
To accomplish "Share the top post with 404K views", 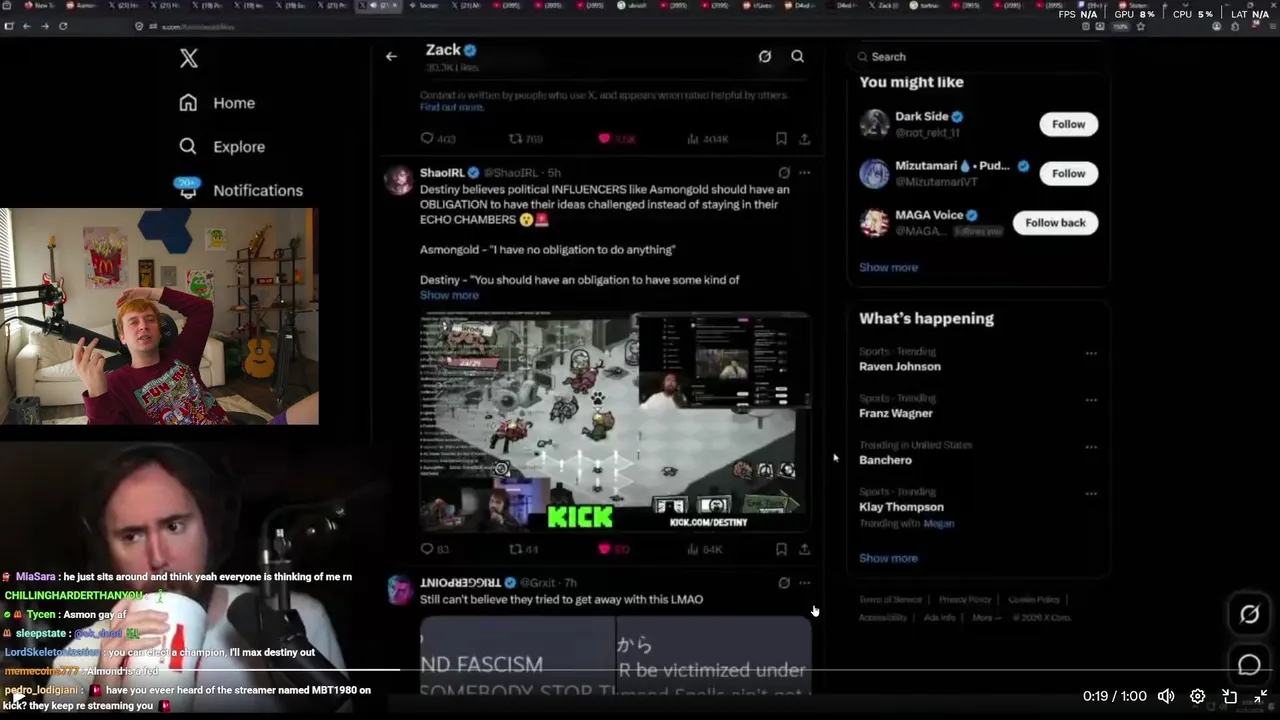I will (804, 139).
